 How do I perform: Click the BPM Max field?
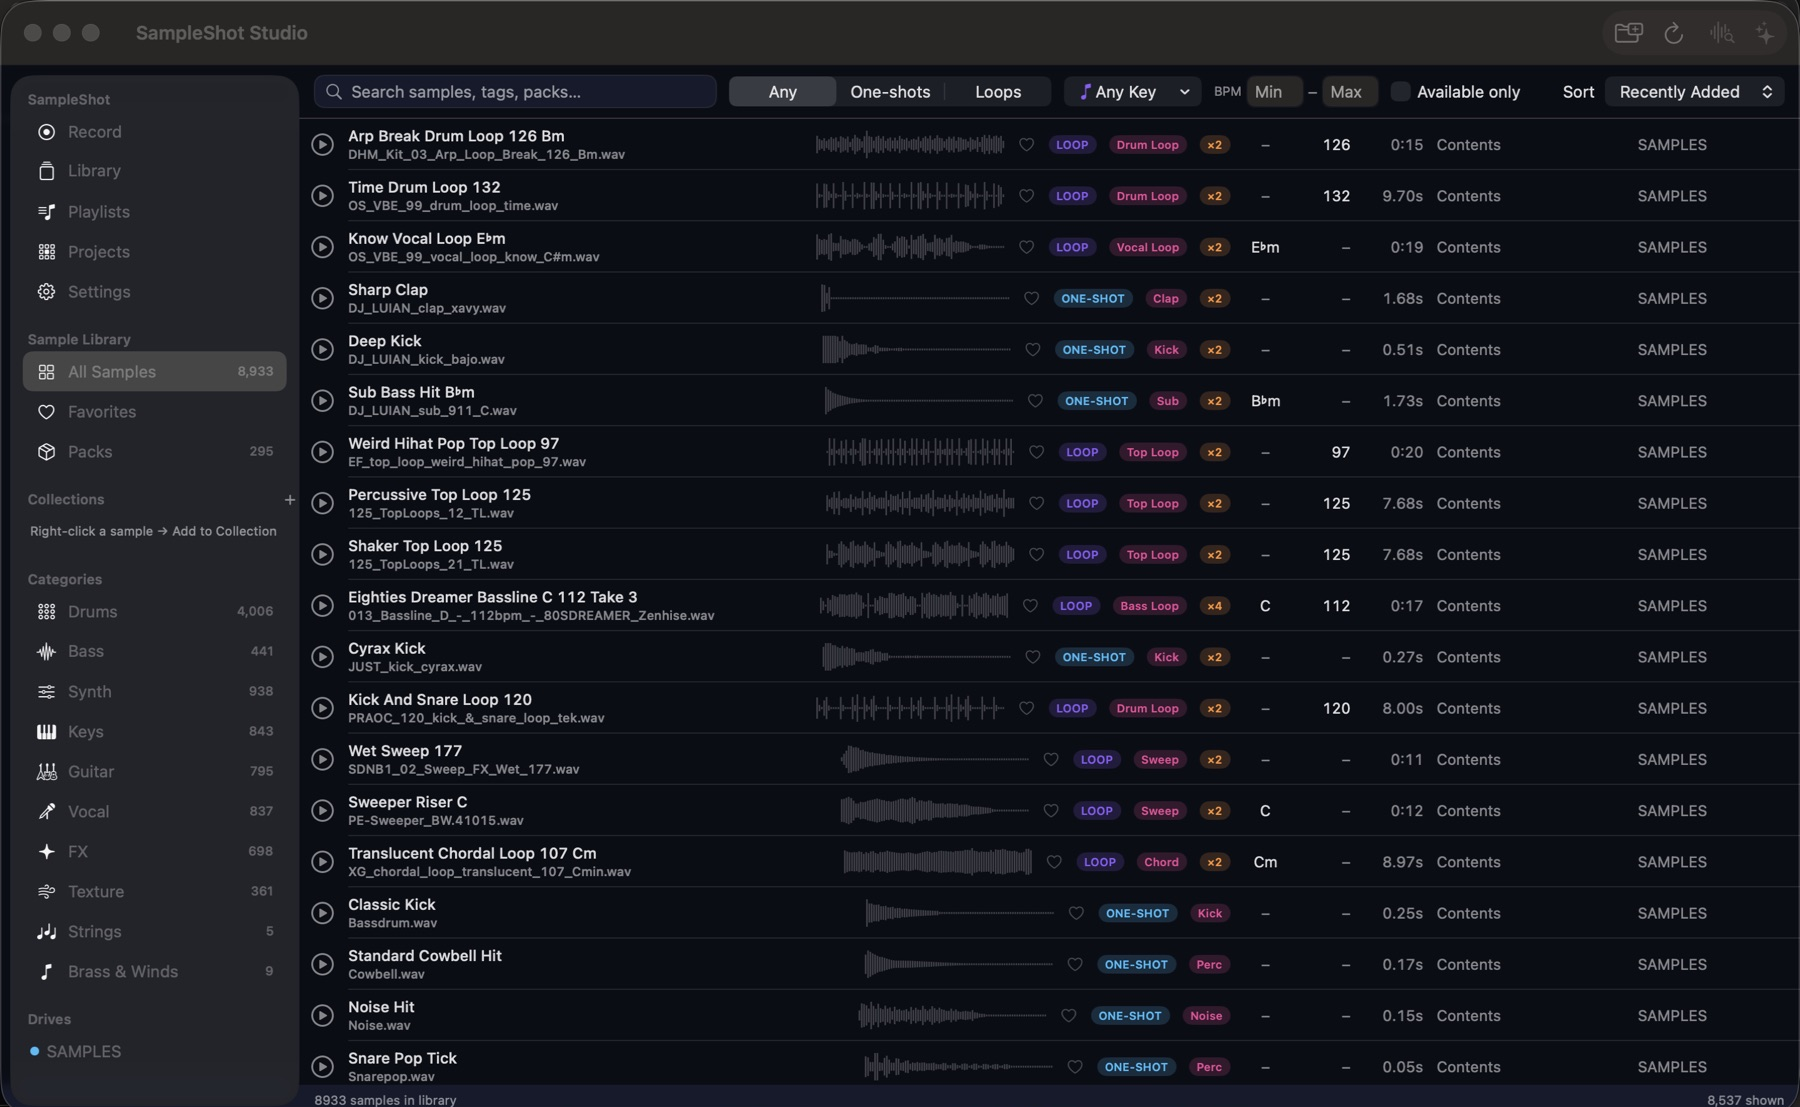tap(1349, 92)
